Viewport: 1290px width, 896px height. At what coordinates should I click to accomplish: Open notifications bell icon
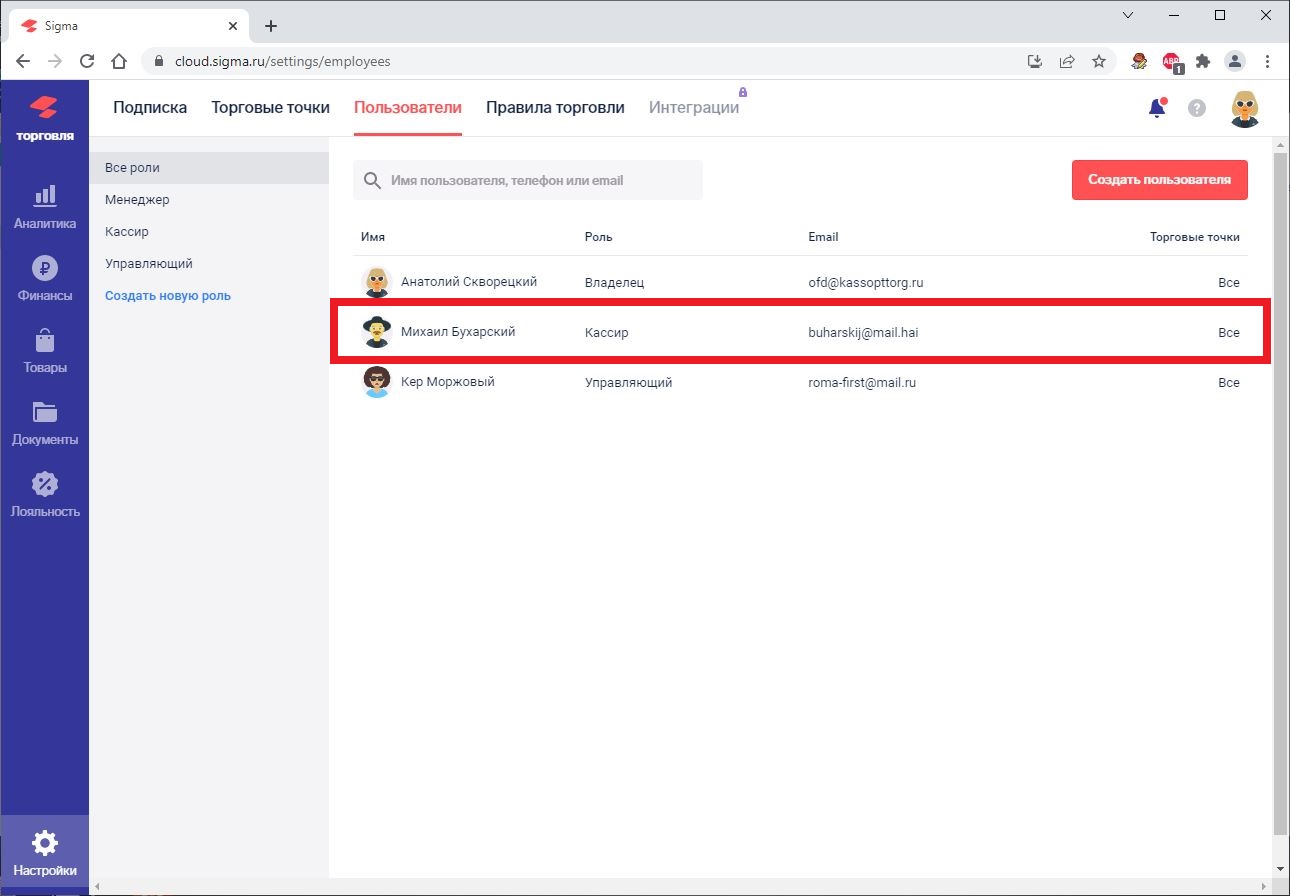(x=1157, y=108)
